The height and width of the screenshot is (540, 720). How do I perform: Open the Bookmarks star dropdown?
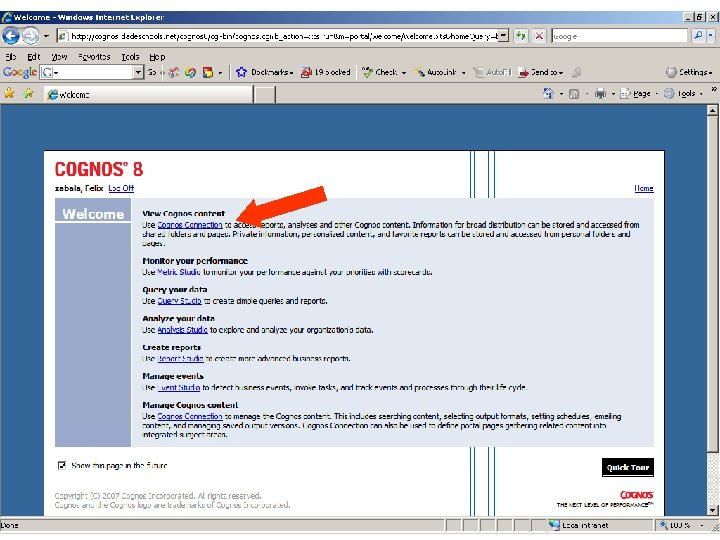coord(264,72)
